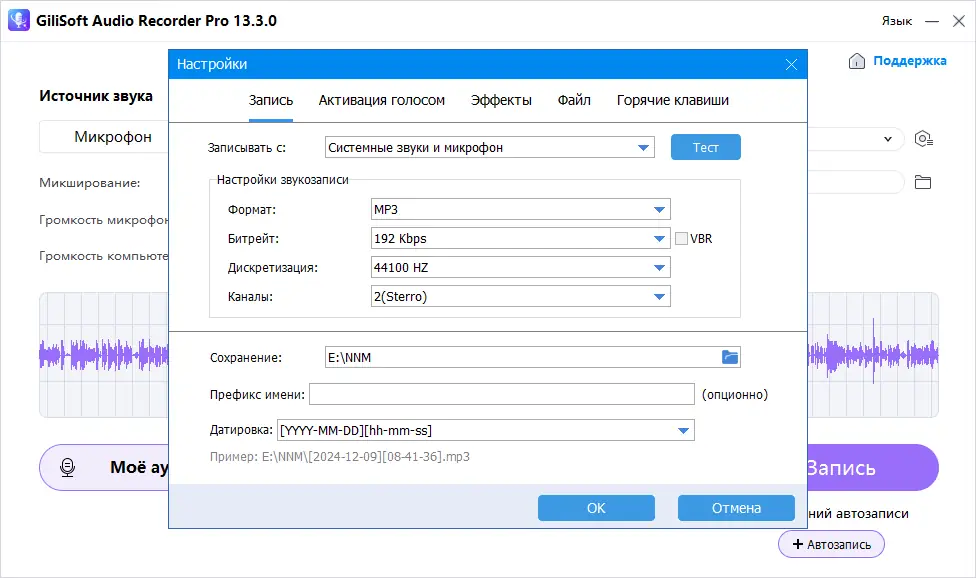
Task: Click the Автозапись button
Action: (831, 544)
